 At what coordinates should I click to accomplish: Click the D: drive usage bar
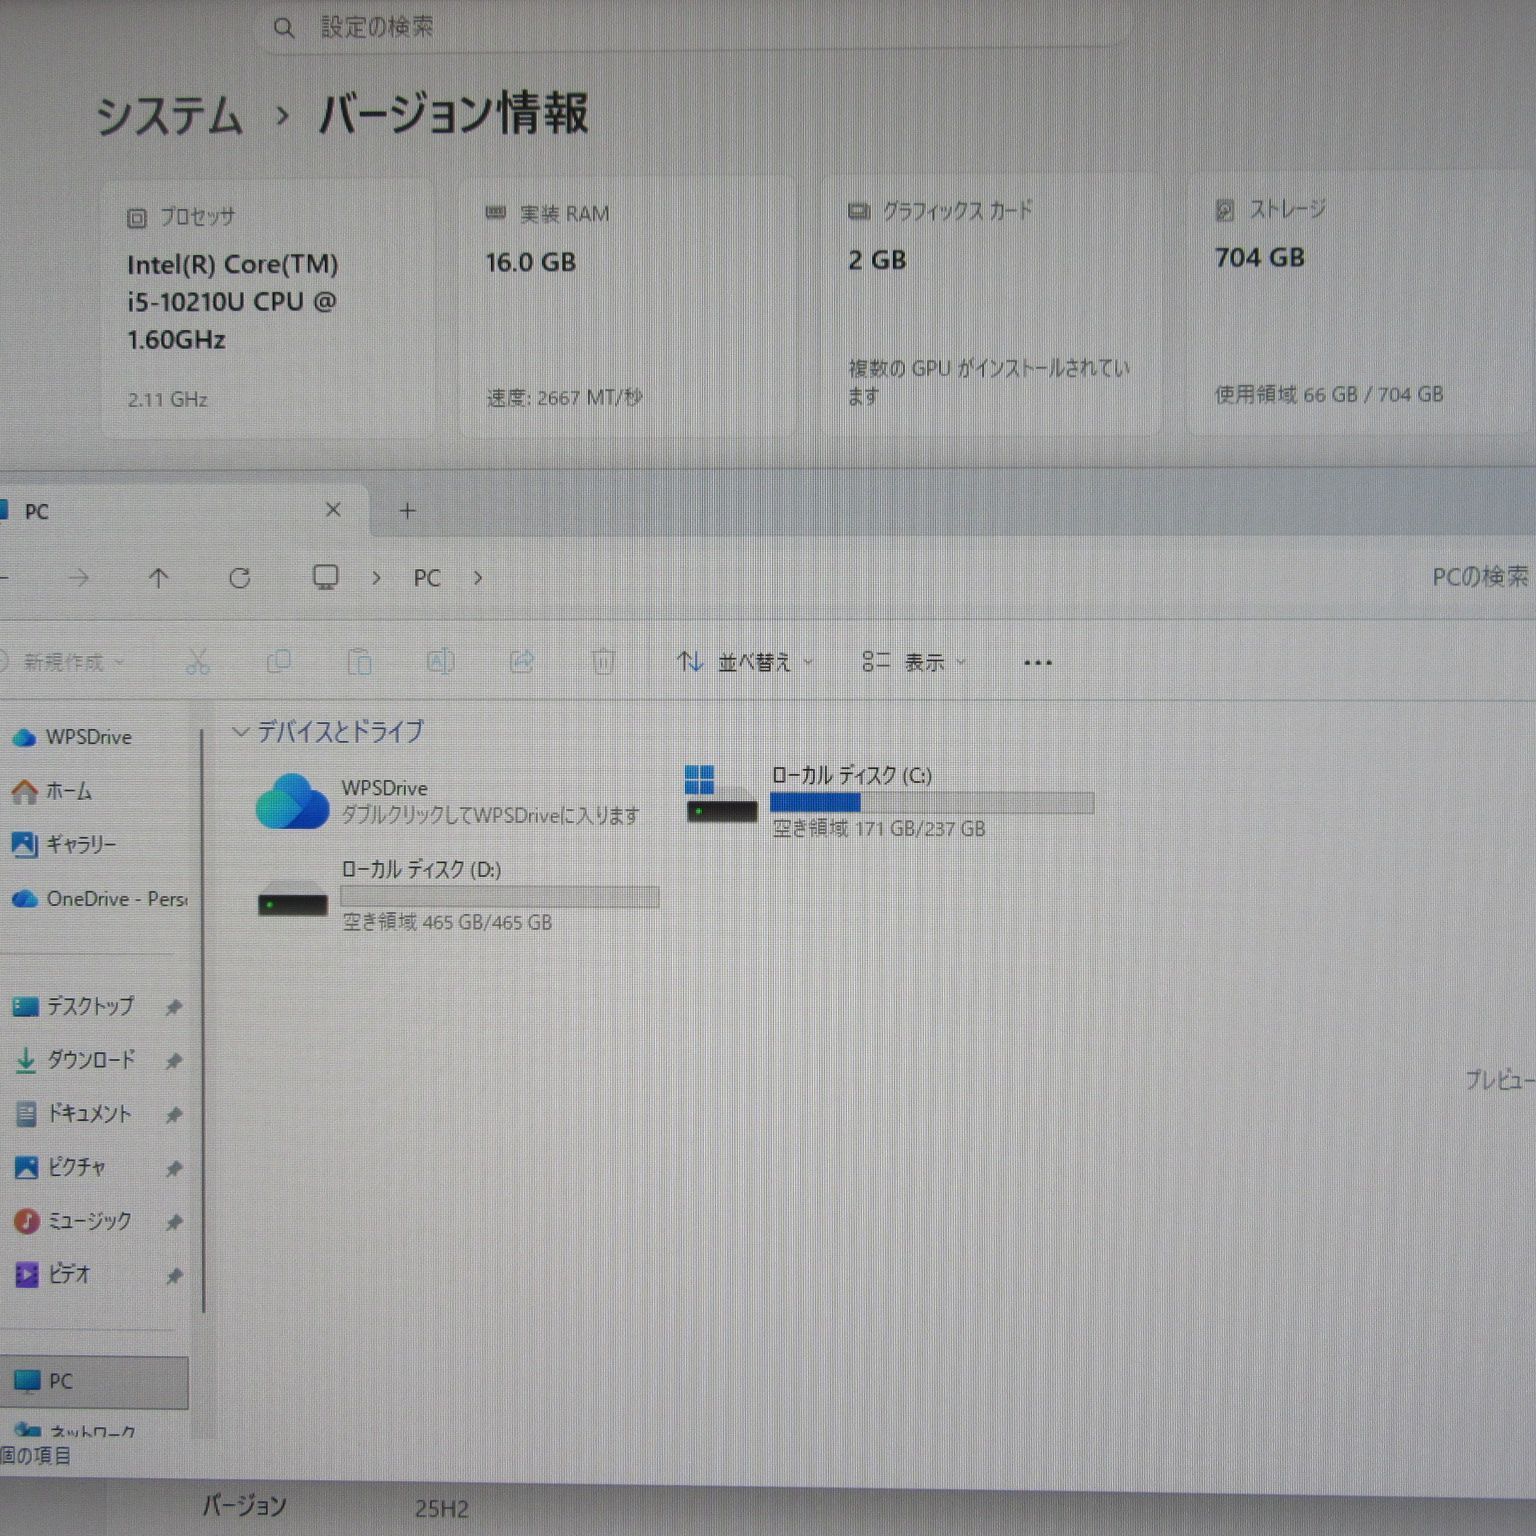point(500,897)
